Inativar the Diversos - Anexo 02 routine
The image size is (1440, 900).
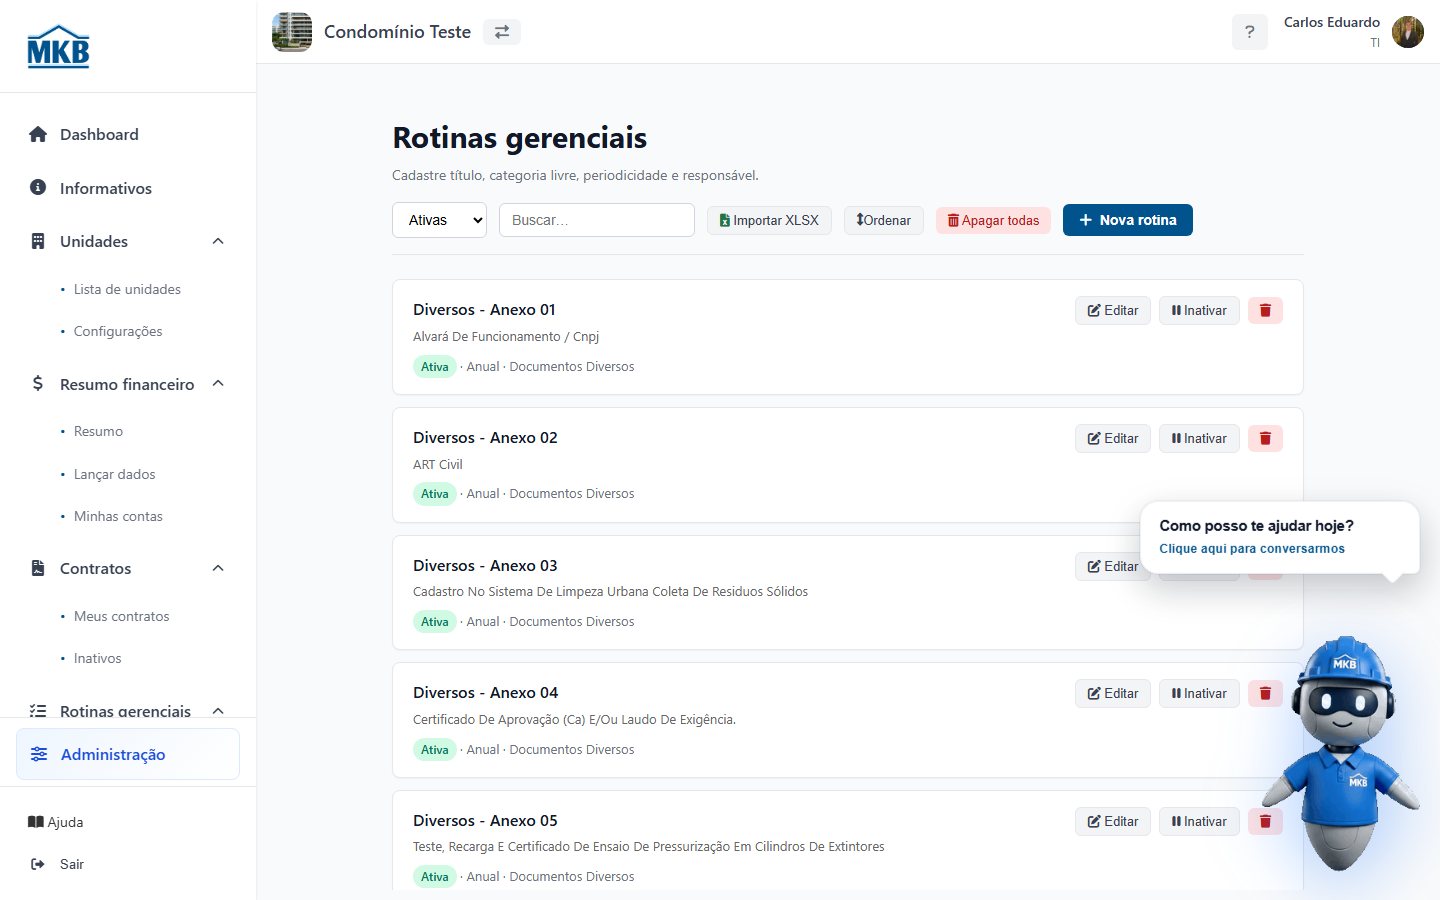1199,438
